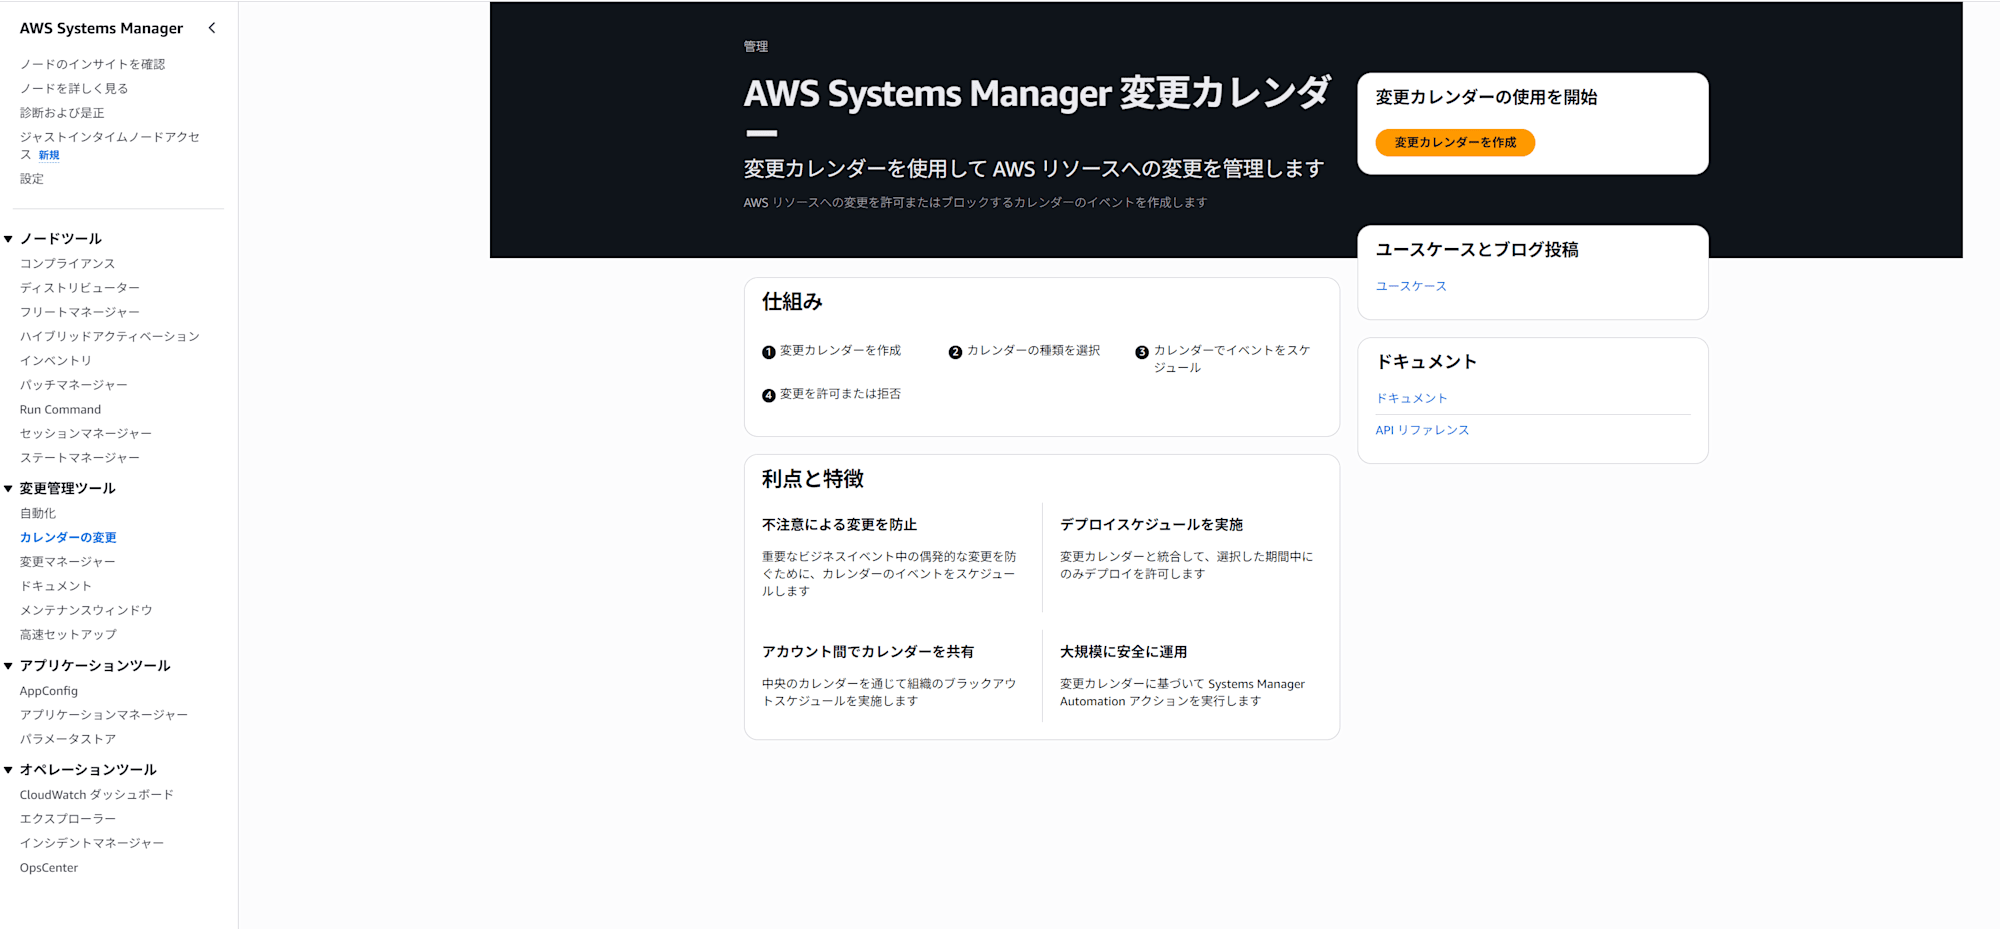
Task: Collapse the ノードツール section
Action: (8, 239)
